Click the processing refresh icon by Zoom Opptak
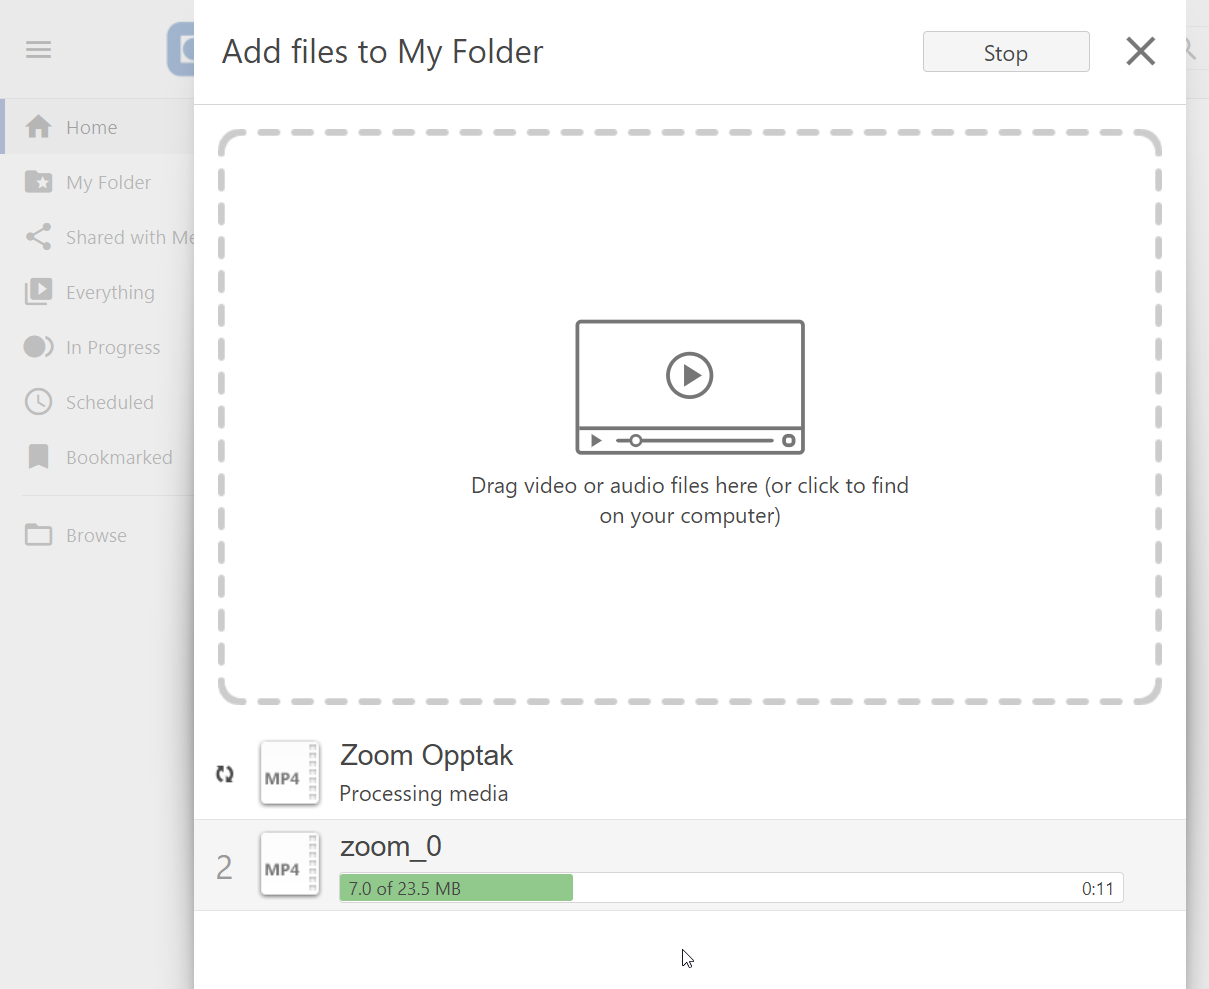 225,774
